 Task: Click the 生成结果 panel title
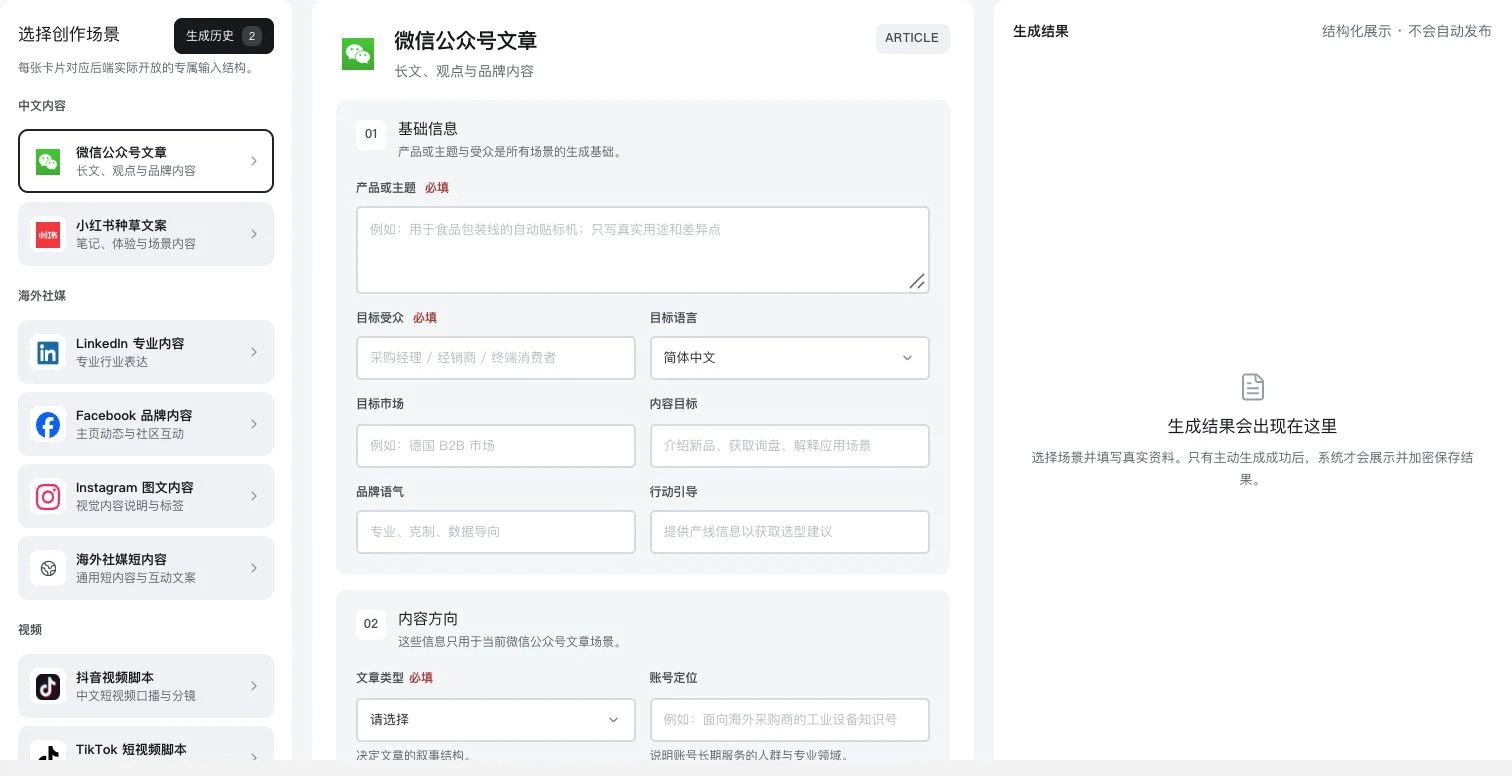click(1041, 31)
